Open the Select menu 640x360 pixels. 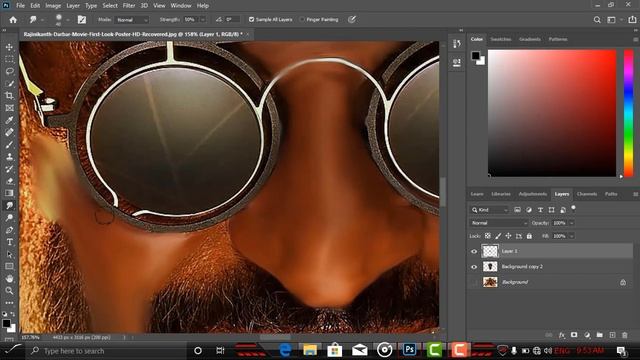coord(110,6)
